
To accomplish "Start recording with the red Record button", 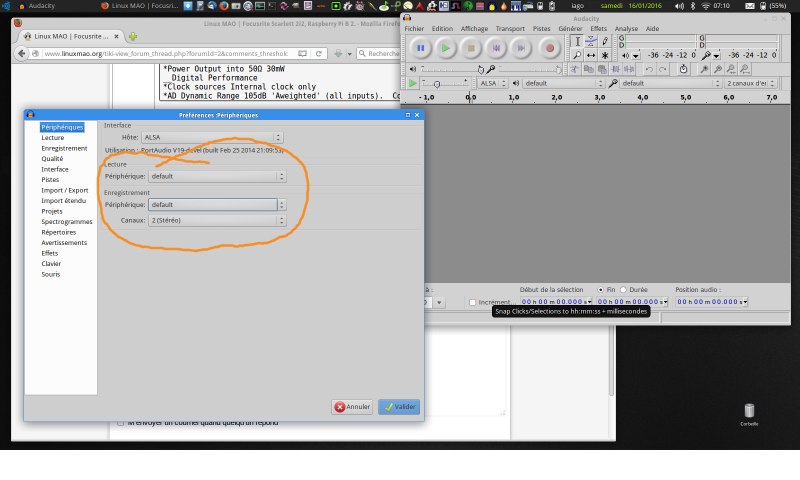I will [x=549, y=48].
